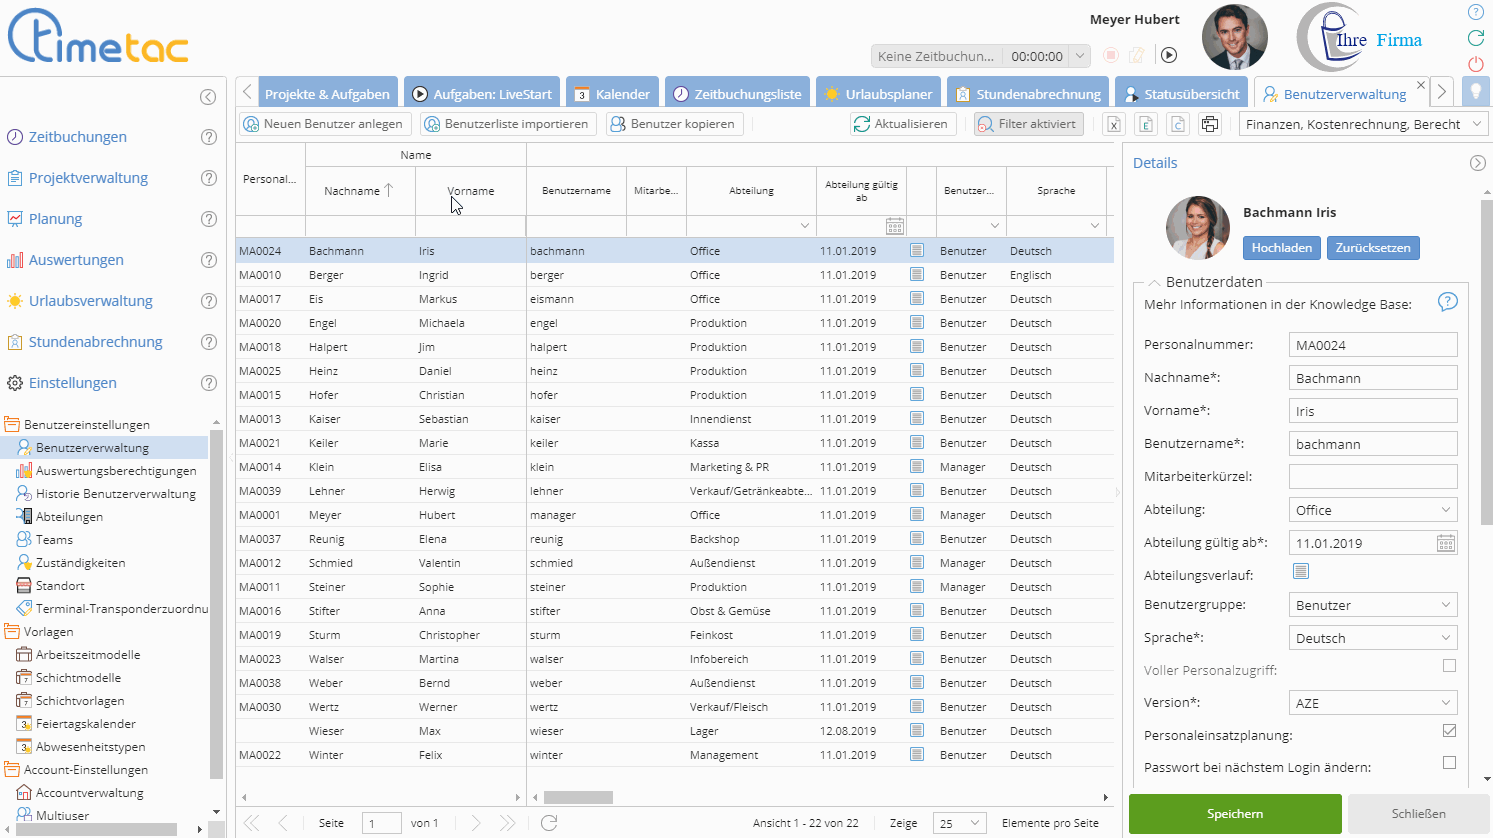Viewport: 1493px width, 838px height.
Task: Switch to the Urlaubsplaner tab
Action: (878, 94)
